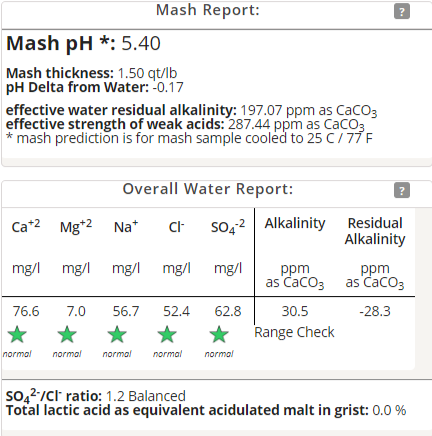
Task: Click the sodium value 56.7
Action: 126,311
